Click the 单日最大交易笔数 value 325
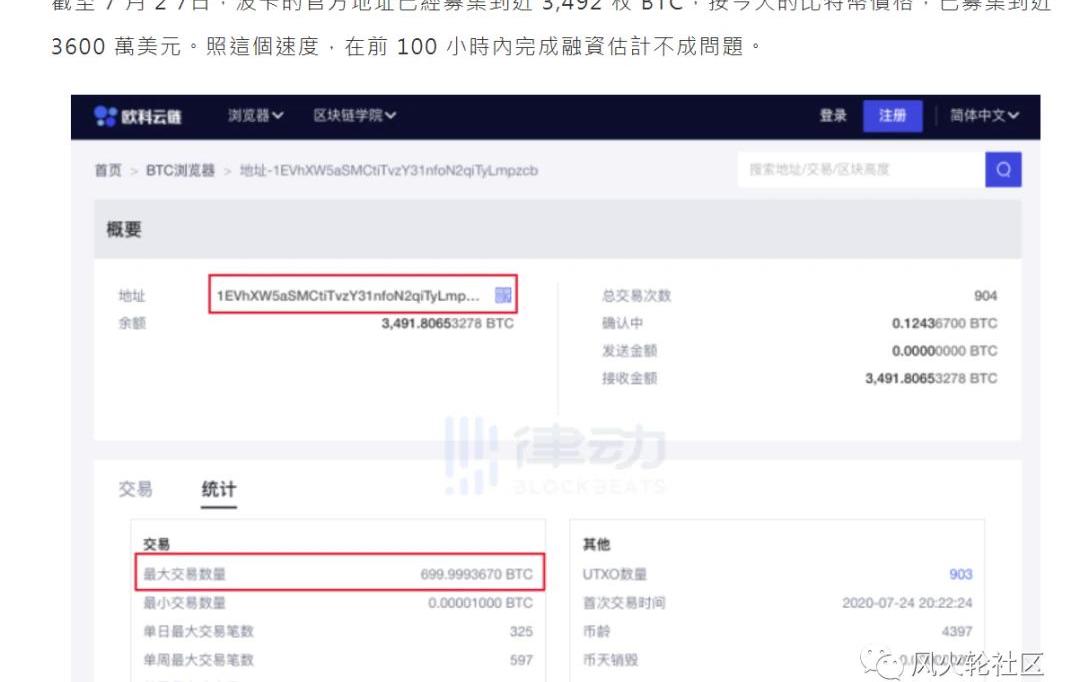The height and width of the screenshot is (682, 1080). click(521, 632)
